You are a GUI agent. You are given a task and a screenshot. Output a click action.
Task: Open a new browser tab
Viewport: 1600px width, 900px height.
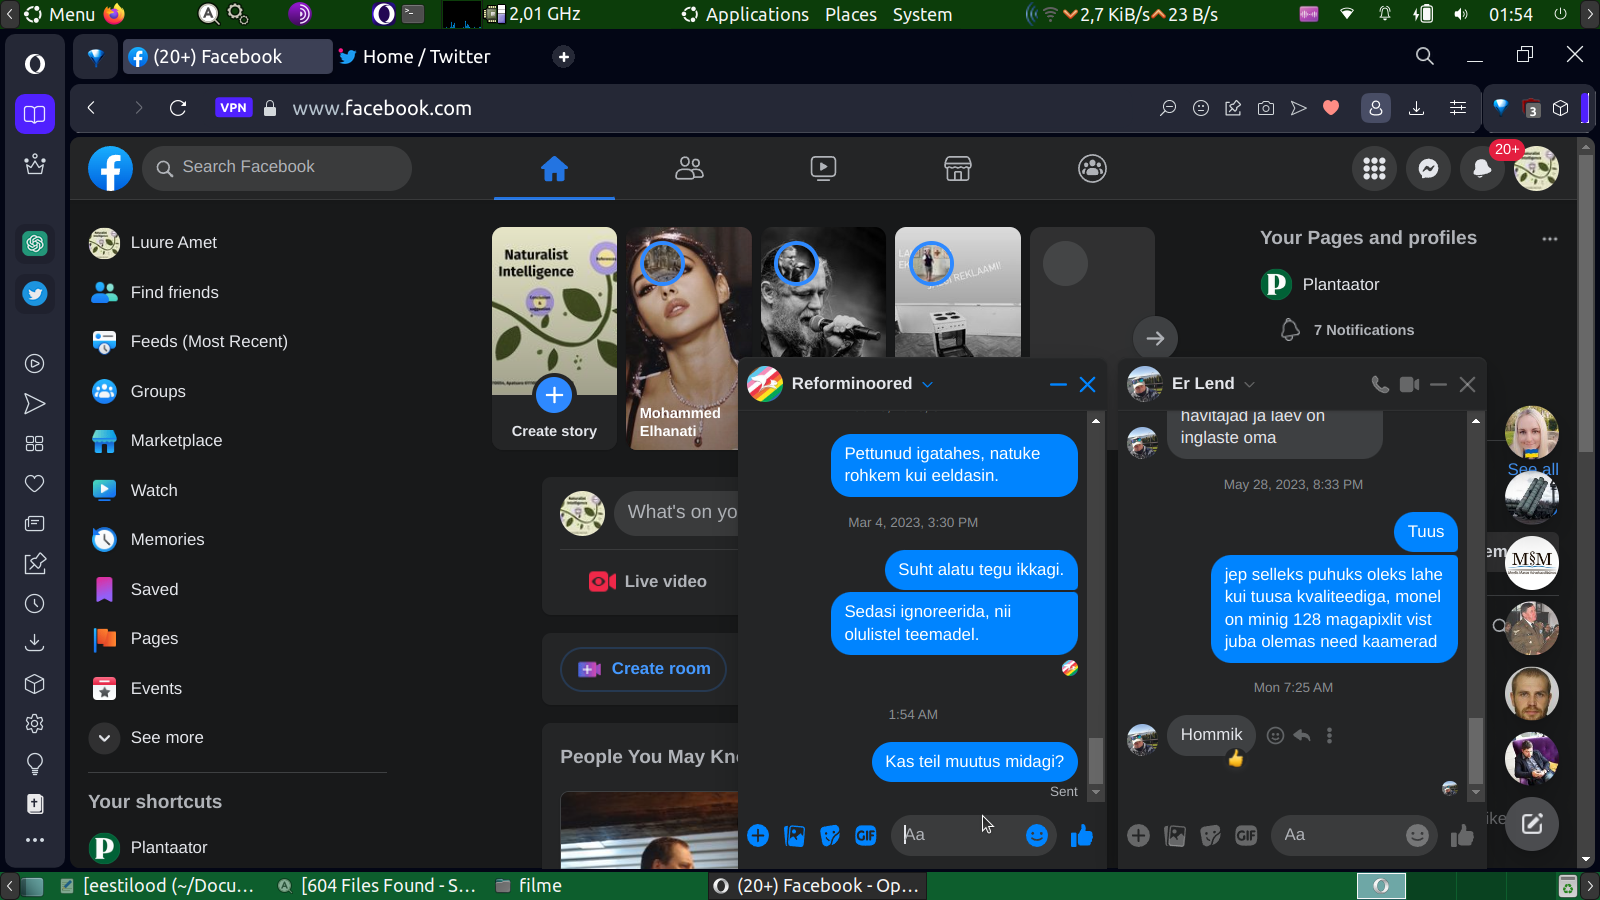click(564, 57)
